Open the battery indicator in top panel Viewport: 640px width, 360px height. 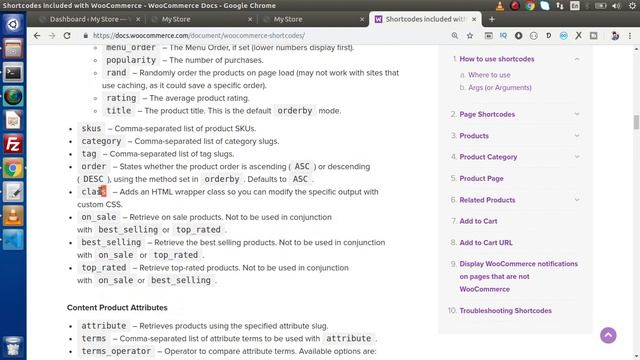point(600,6)
